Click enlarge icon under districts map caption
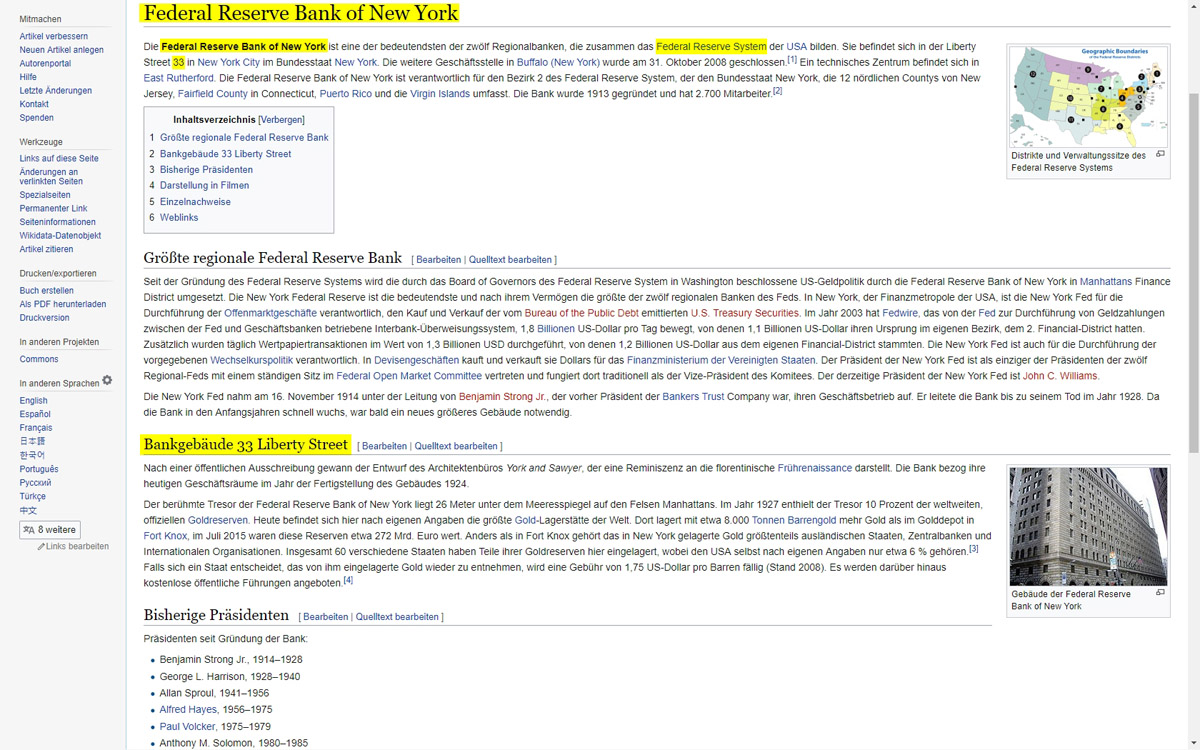Viewport: 1200px width, 750px height. (1160, 155)
